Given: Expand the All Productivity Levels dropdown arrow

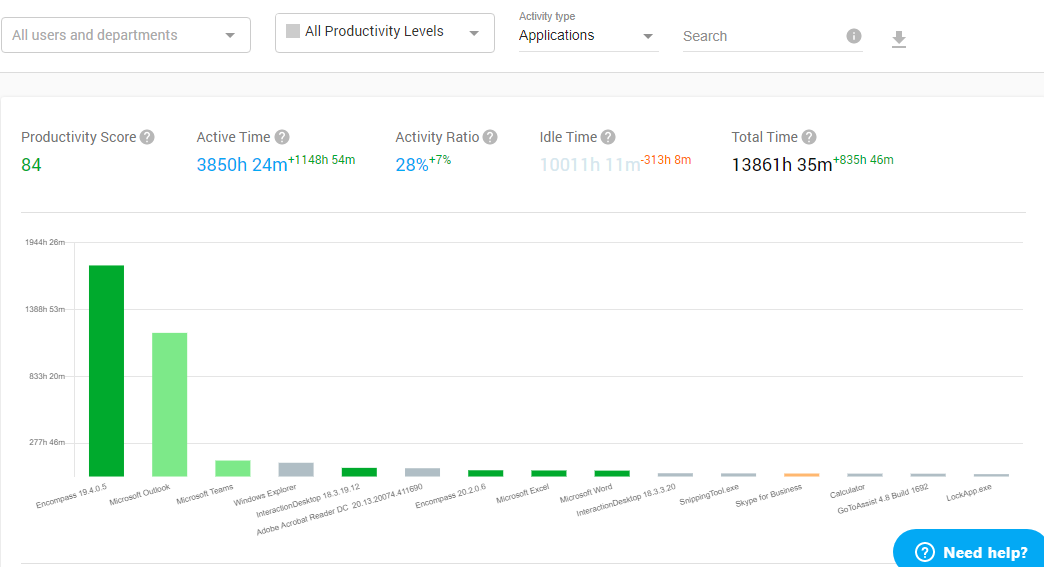Looking at the screenshot, I should tap(474, 32).
